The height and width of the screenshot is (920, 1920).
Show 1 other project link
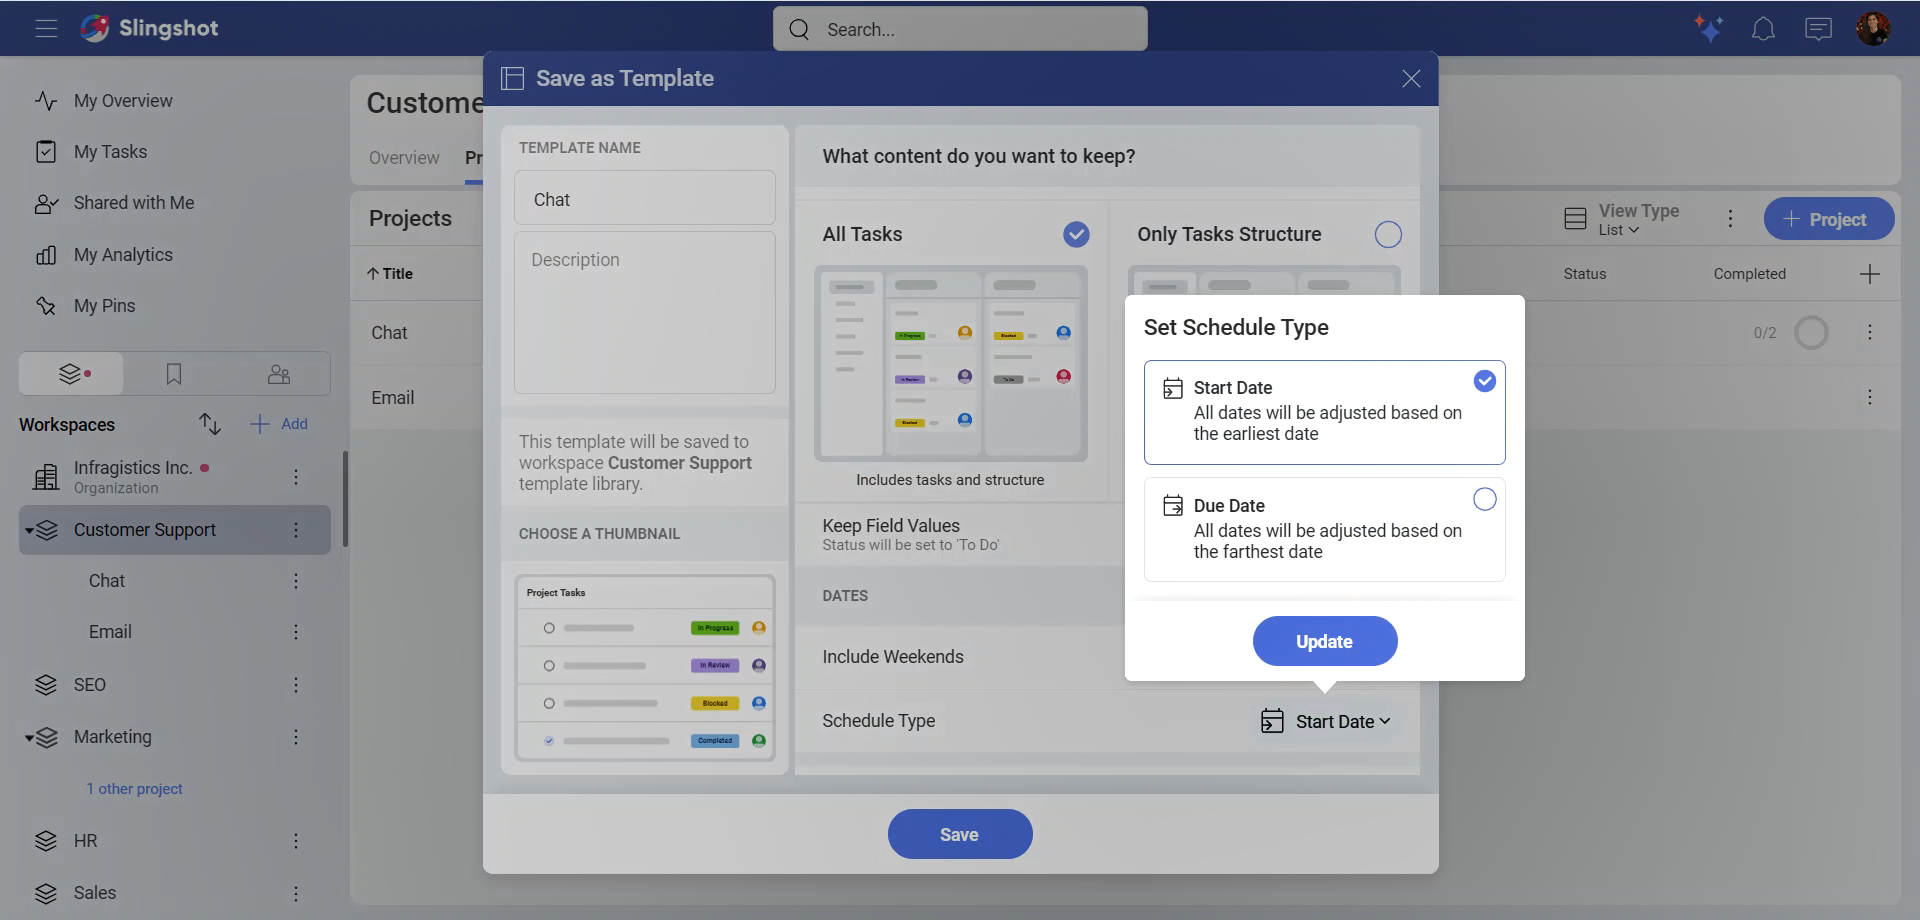134,789
